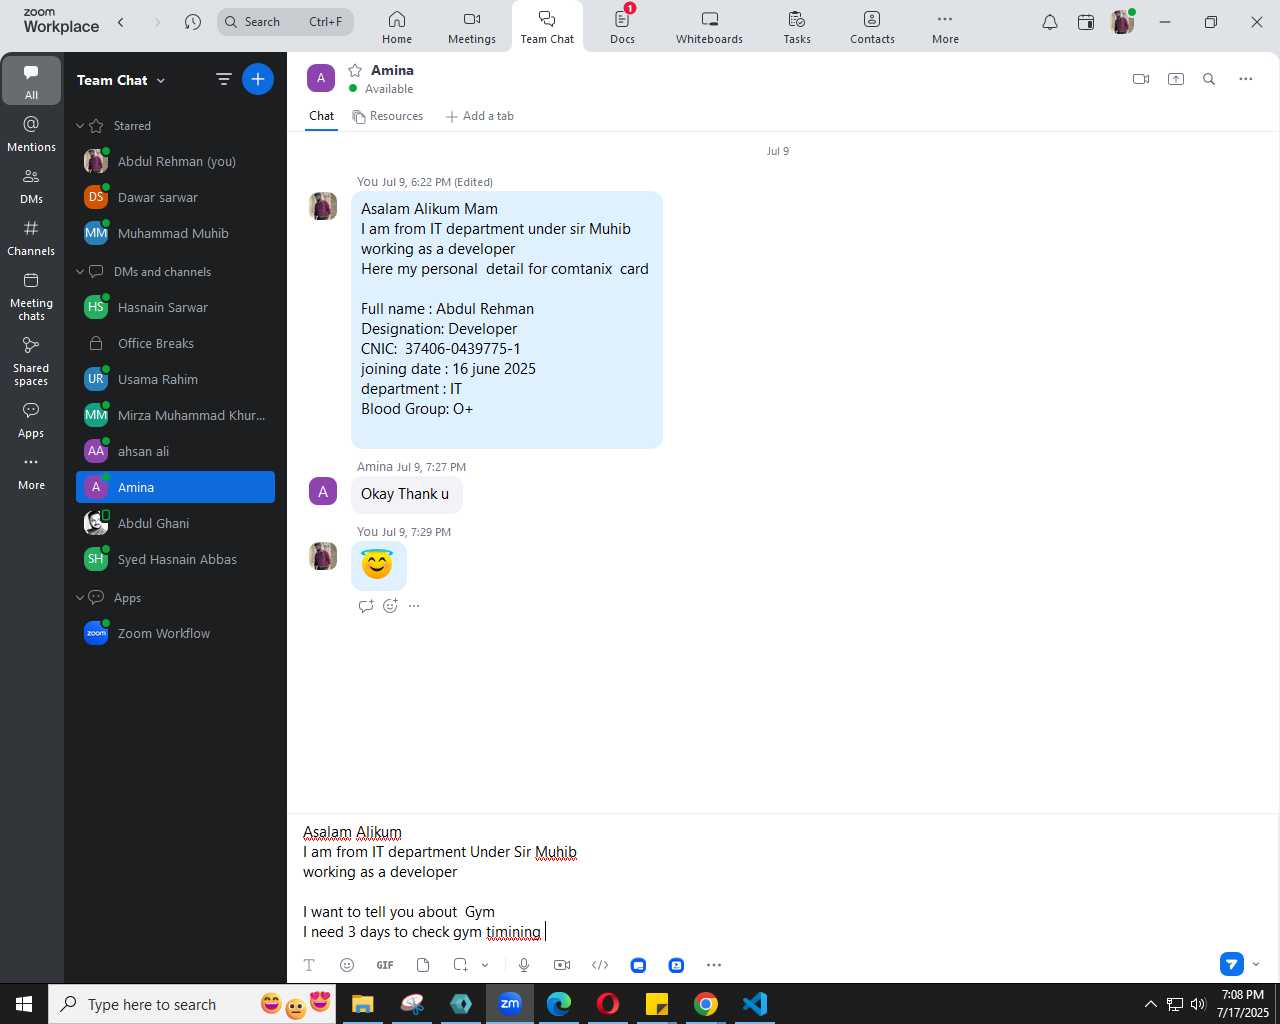Add a reaction to the emoji message

coord(390,606)
